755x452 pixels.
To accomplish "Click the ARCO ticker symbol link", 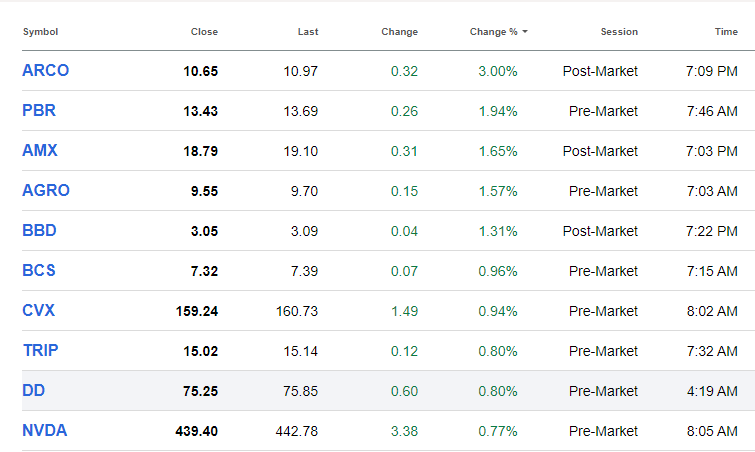I will pyautogui.click(x=45, y=71).
